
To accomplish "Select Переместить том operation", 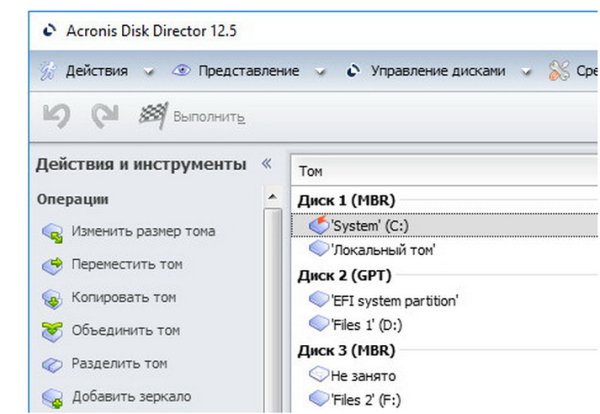I will pyautogui.click(x=127, y=264).
